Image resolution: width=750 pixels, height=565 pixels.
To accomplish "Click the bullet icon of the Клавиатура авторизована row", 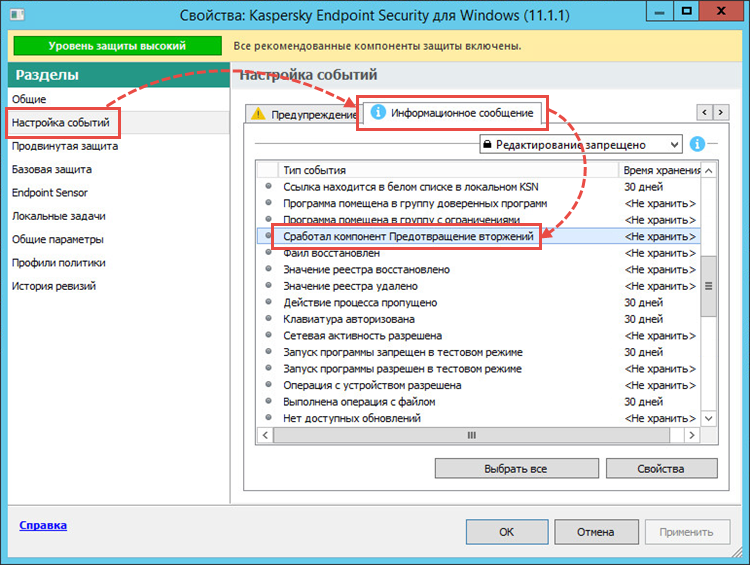I will 268,318.
